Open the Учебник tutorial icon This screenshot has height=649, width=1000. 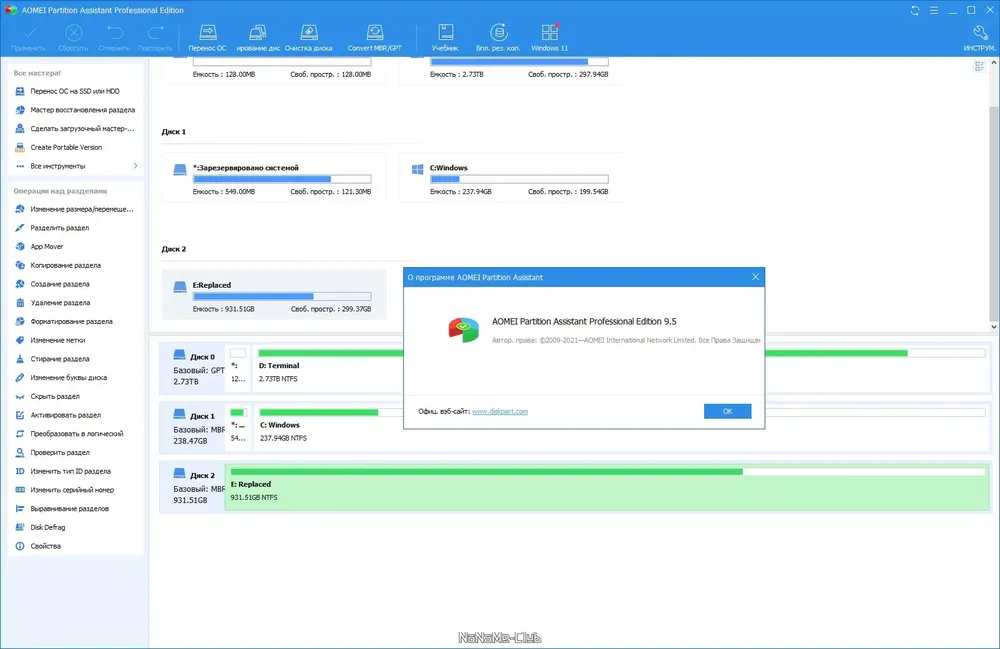[x=445, y=38]
